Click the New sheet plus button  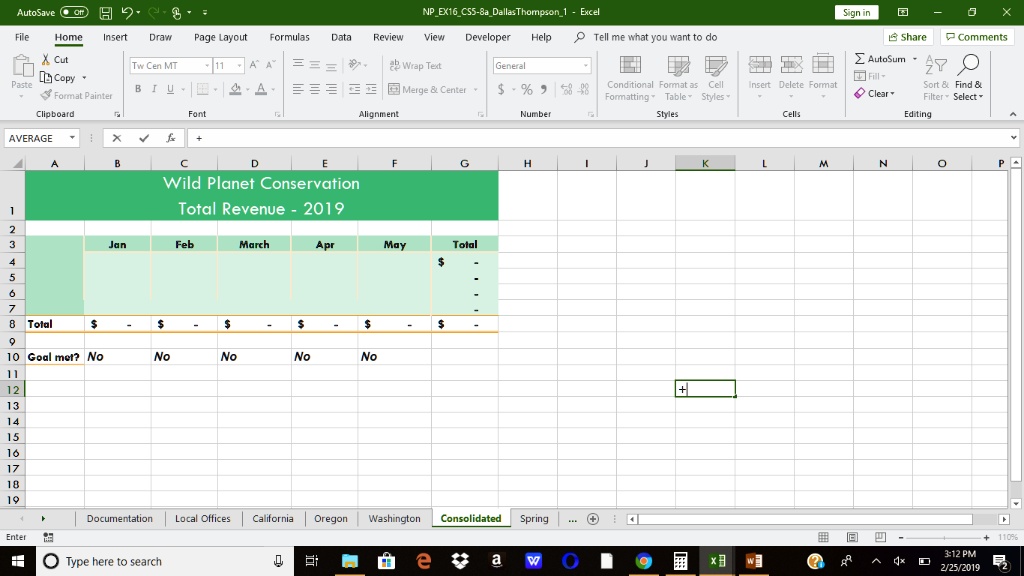[x=593, y=519]
